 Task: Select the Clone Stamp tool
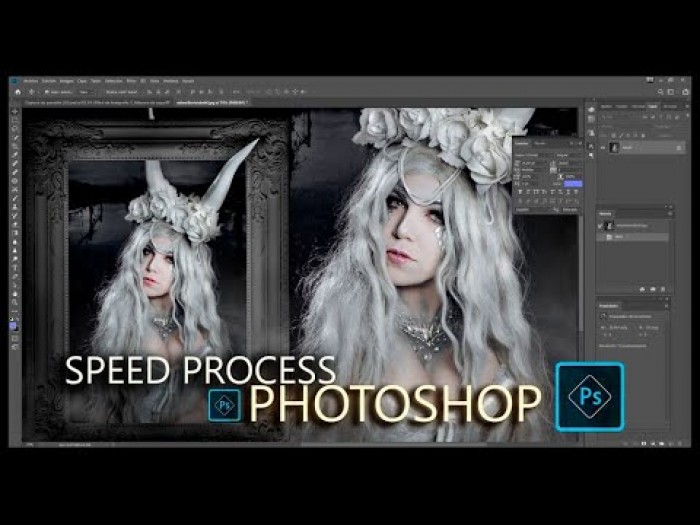pos(15,207)
